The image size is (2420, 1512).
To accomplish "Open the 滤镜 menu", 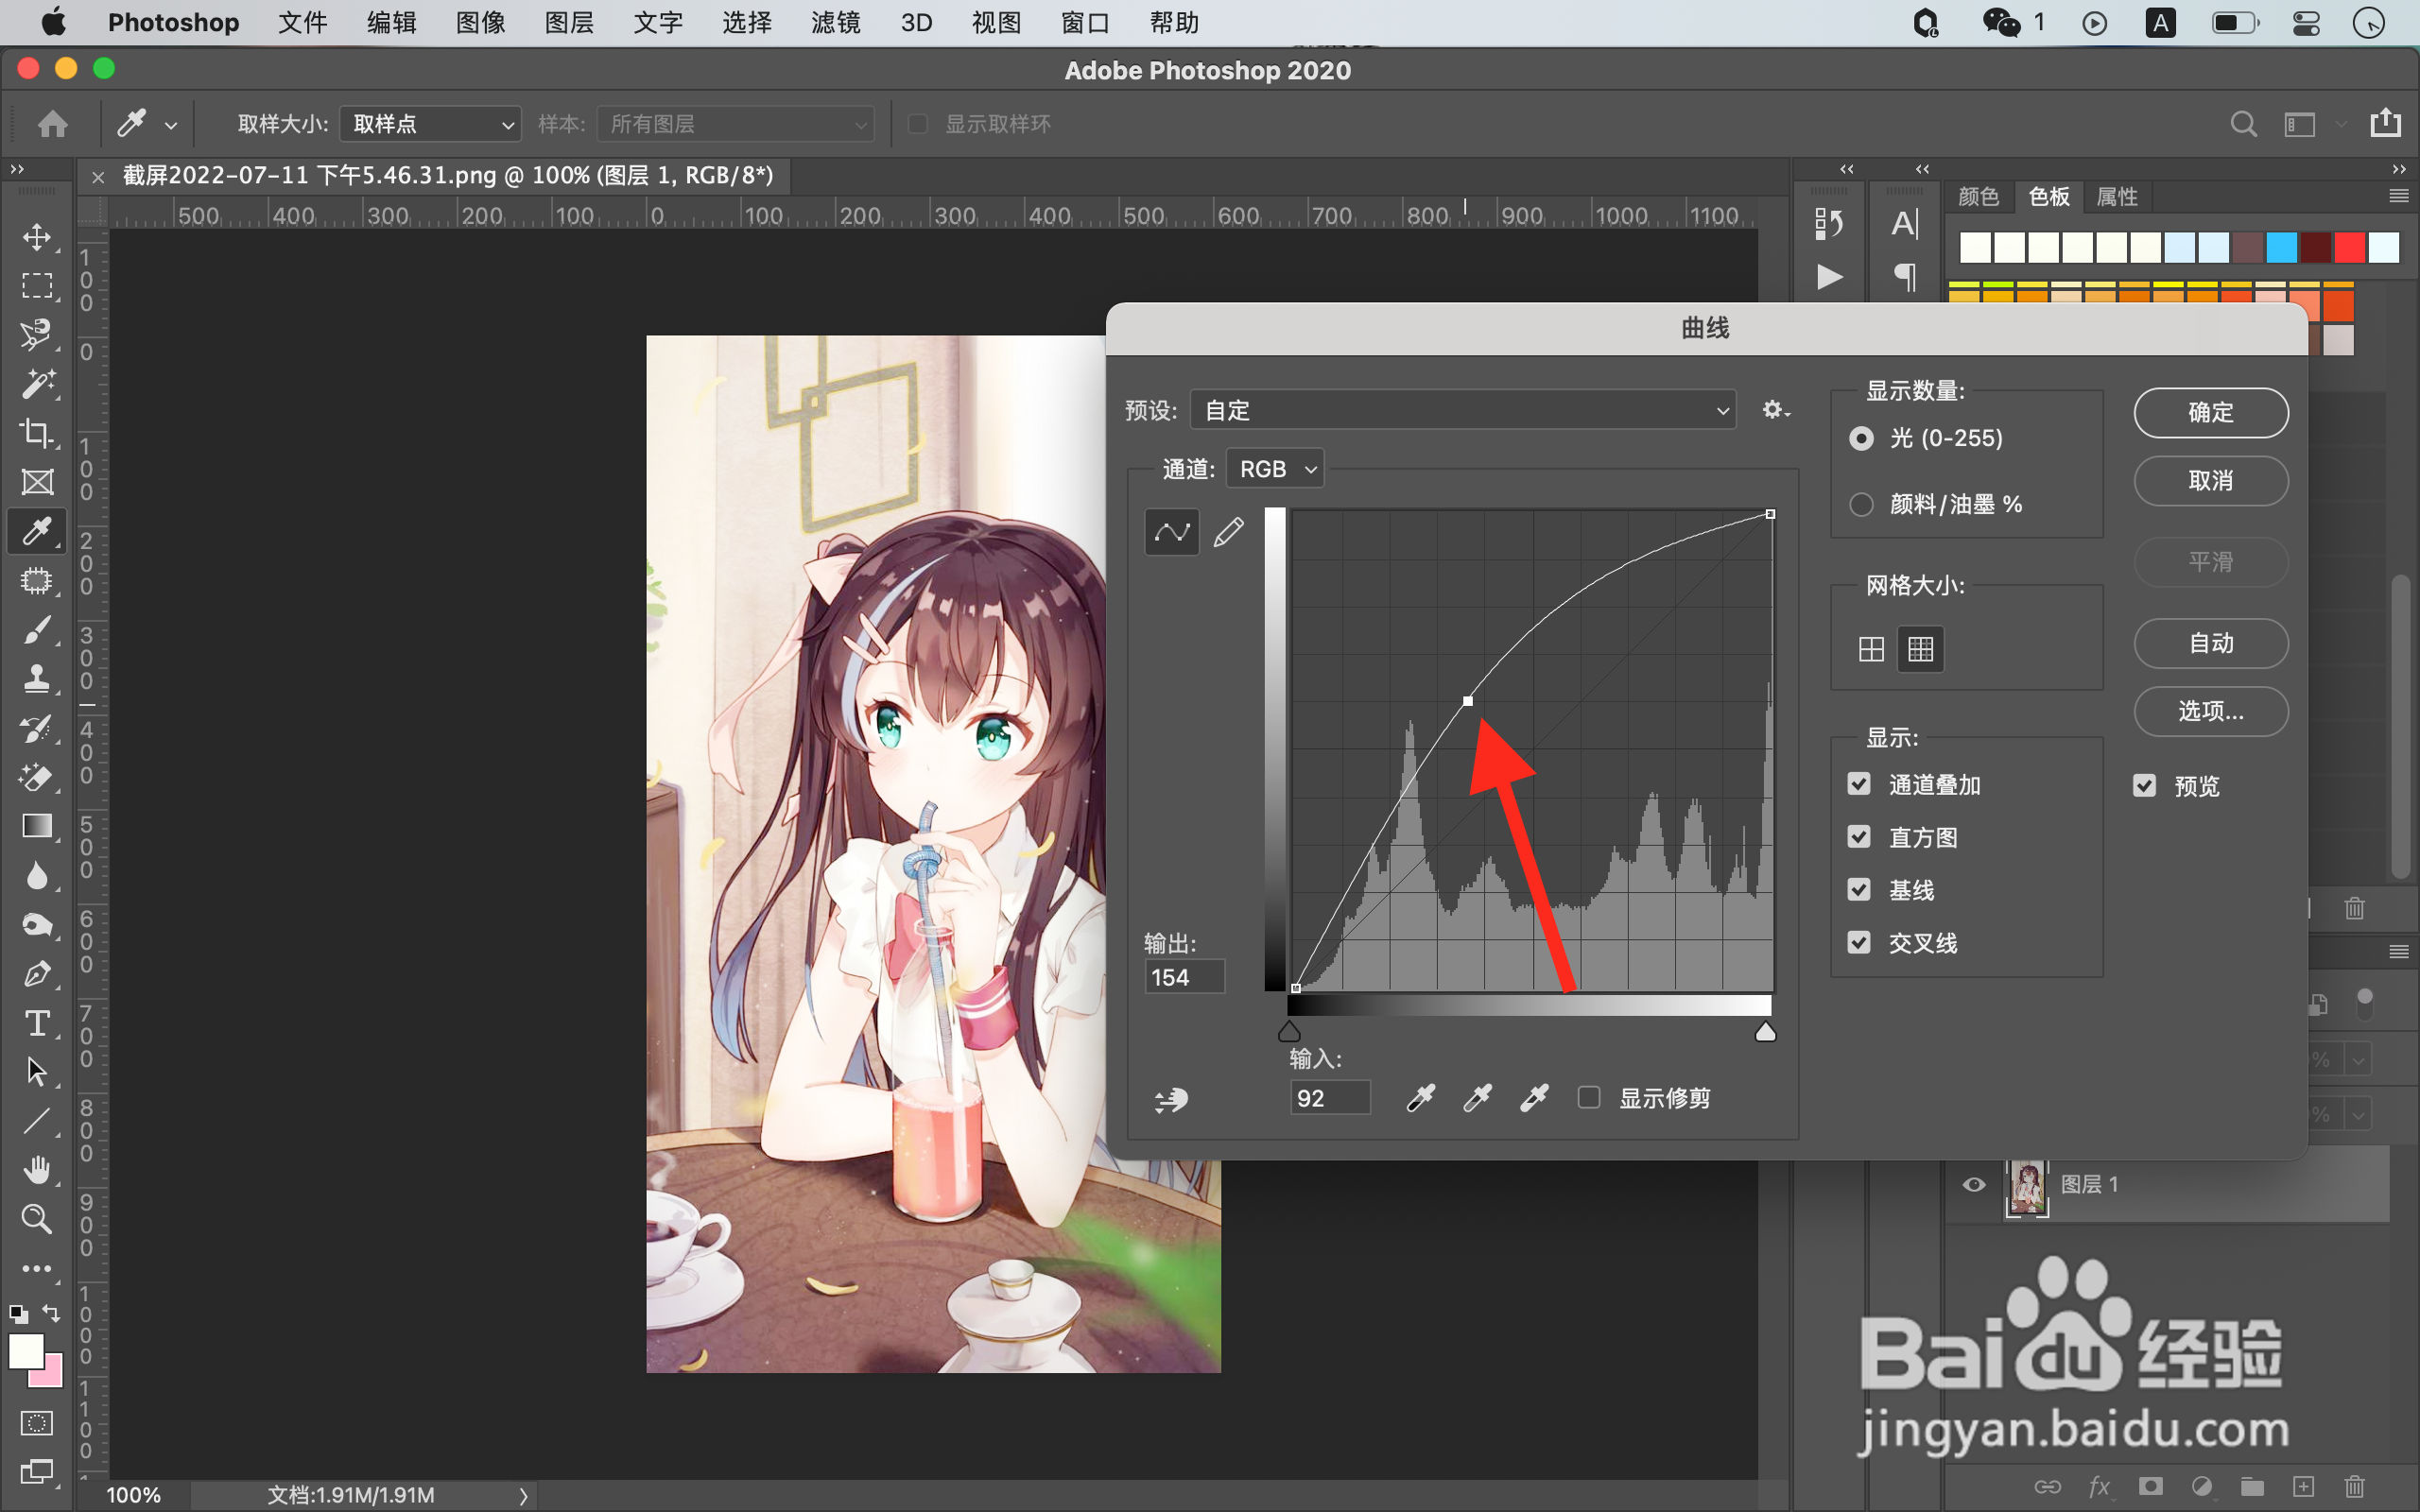I will [x=836, y=23].
